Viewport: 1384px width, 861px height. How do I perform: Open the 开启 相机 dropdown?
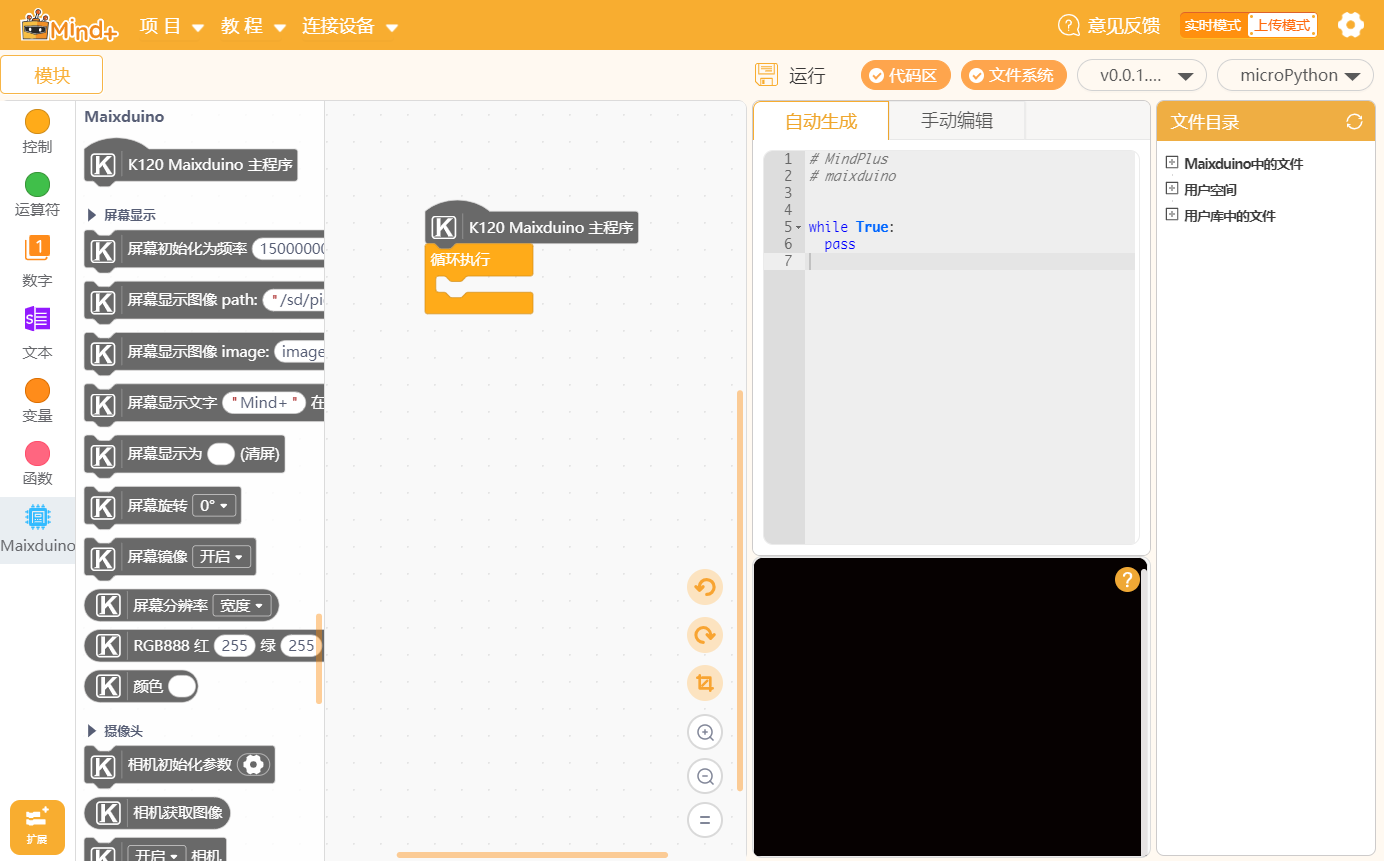point(157,855)
